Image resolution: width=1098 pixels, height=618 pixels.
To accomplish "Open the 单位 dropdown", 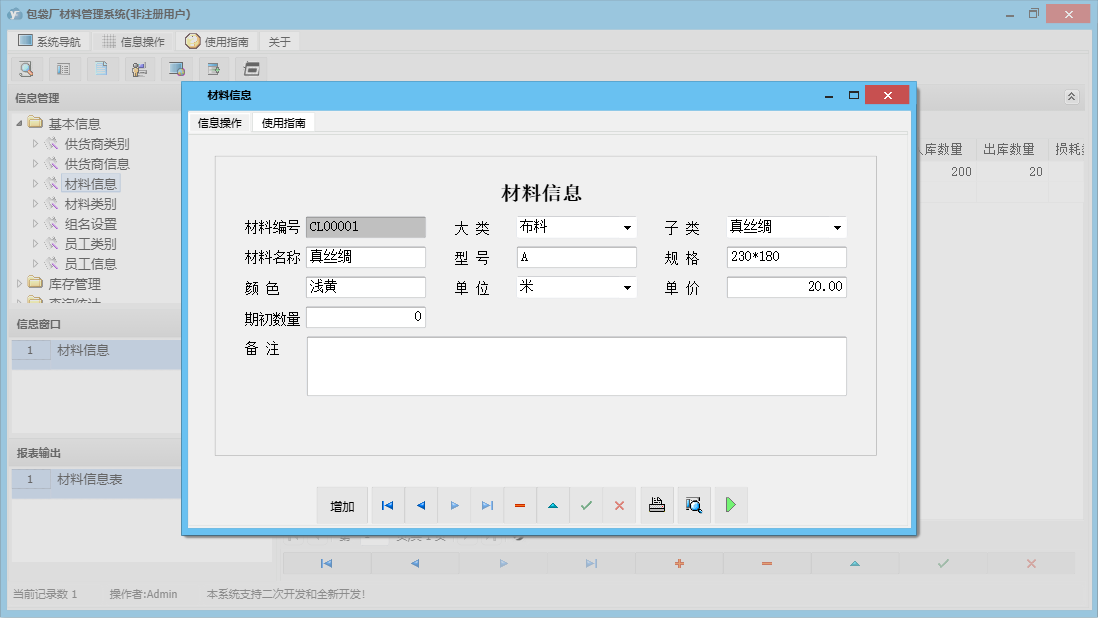I will tap(627, 288).
